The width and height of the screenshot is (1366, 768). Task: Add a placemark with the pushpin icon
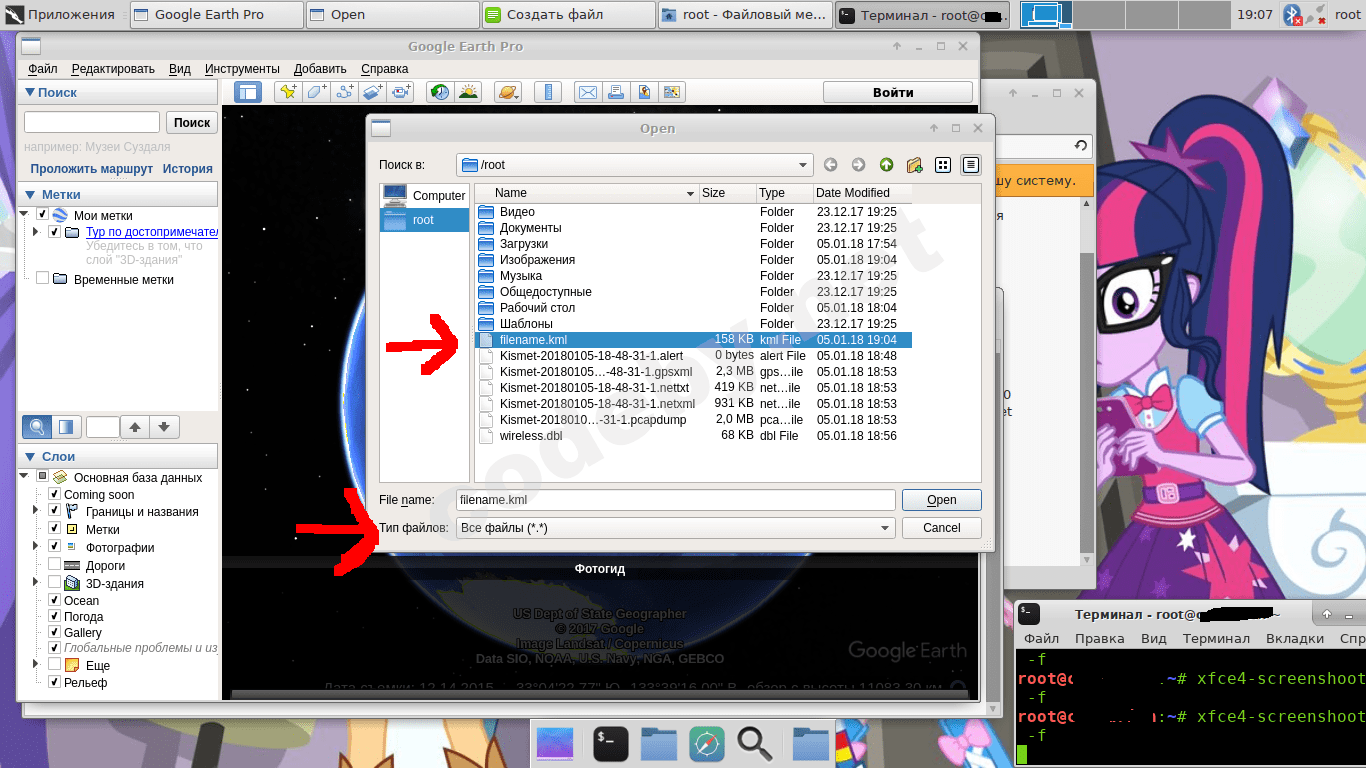(288, 92)
